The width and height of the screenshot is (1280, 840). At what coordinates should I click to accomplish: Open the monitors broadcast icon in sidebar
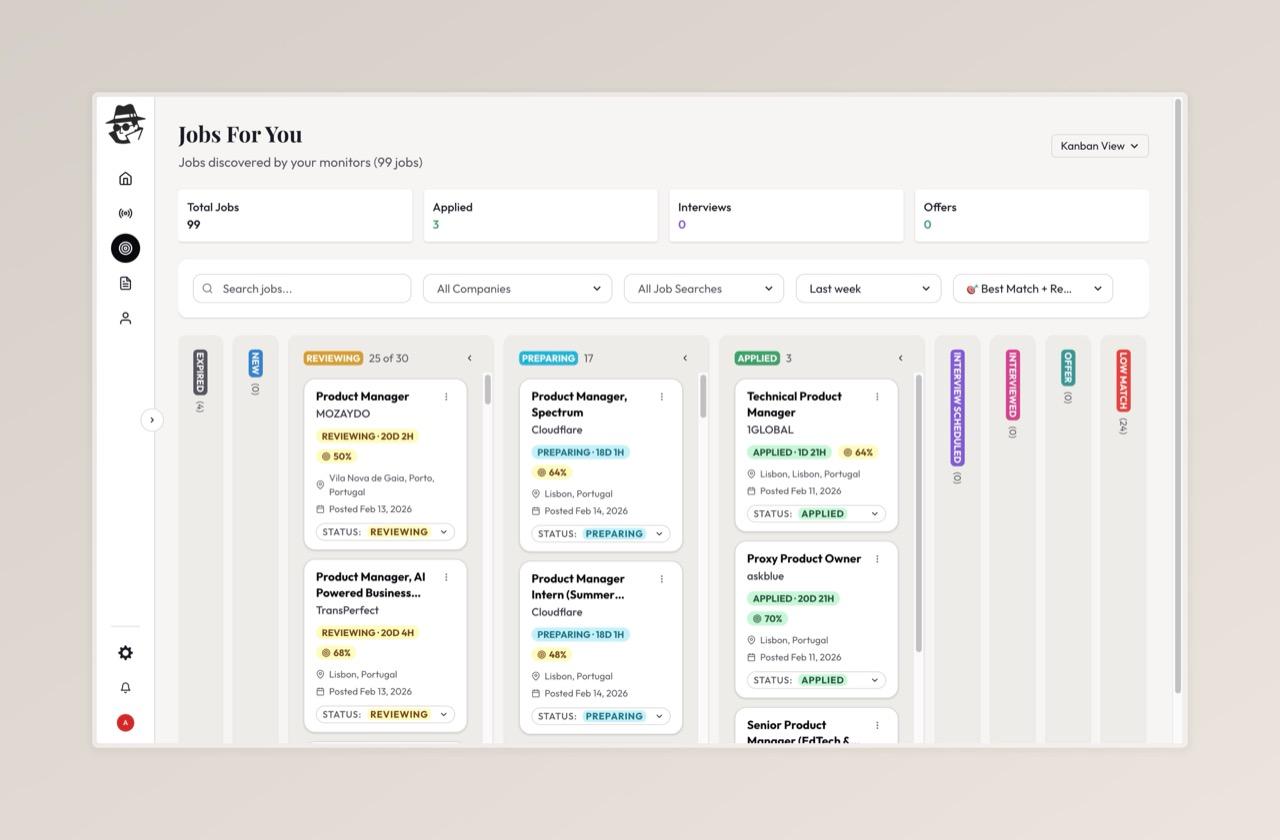pos(125,212)
